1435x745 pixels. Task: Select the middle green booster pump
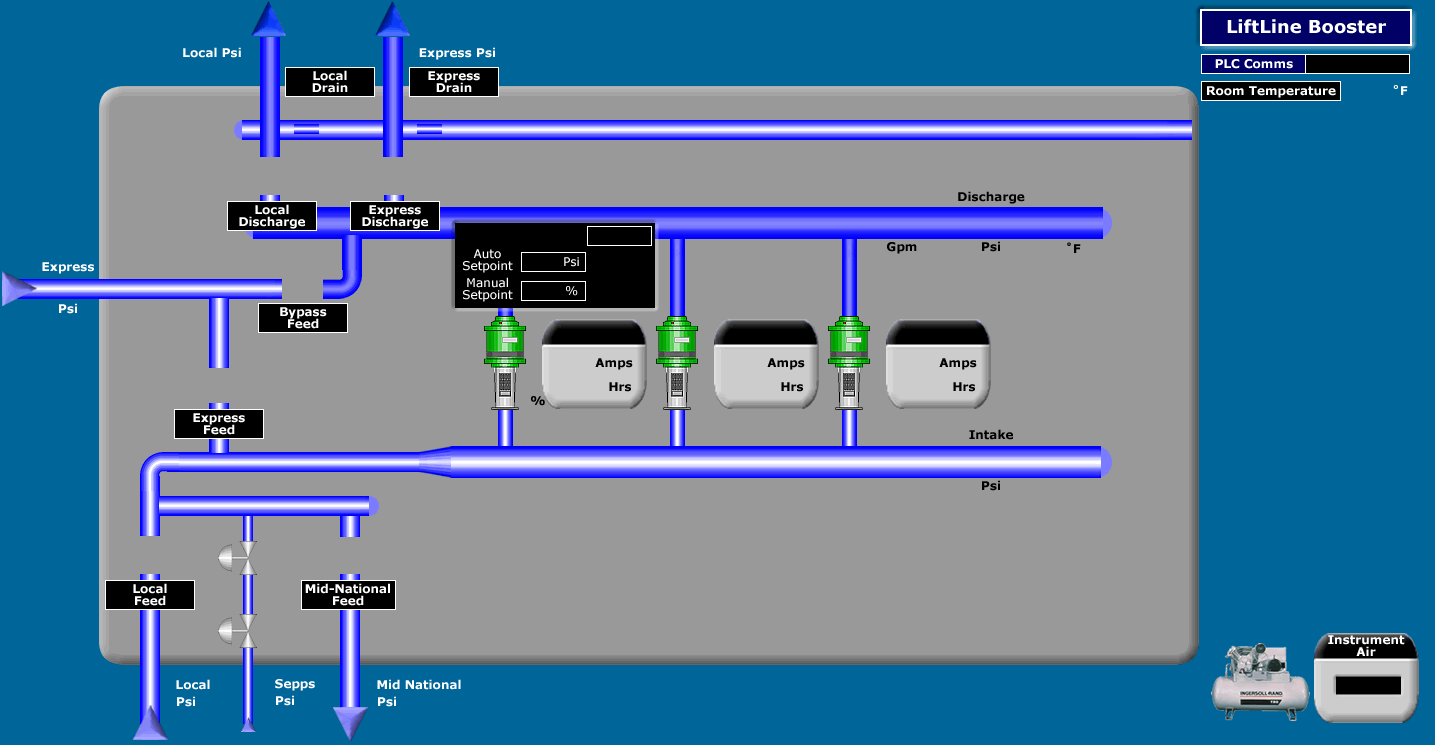click(x=677, y=362)
